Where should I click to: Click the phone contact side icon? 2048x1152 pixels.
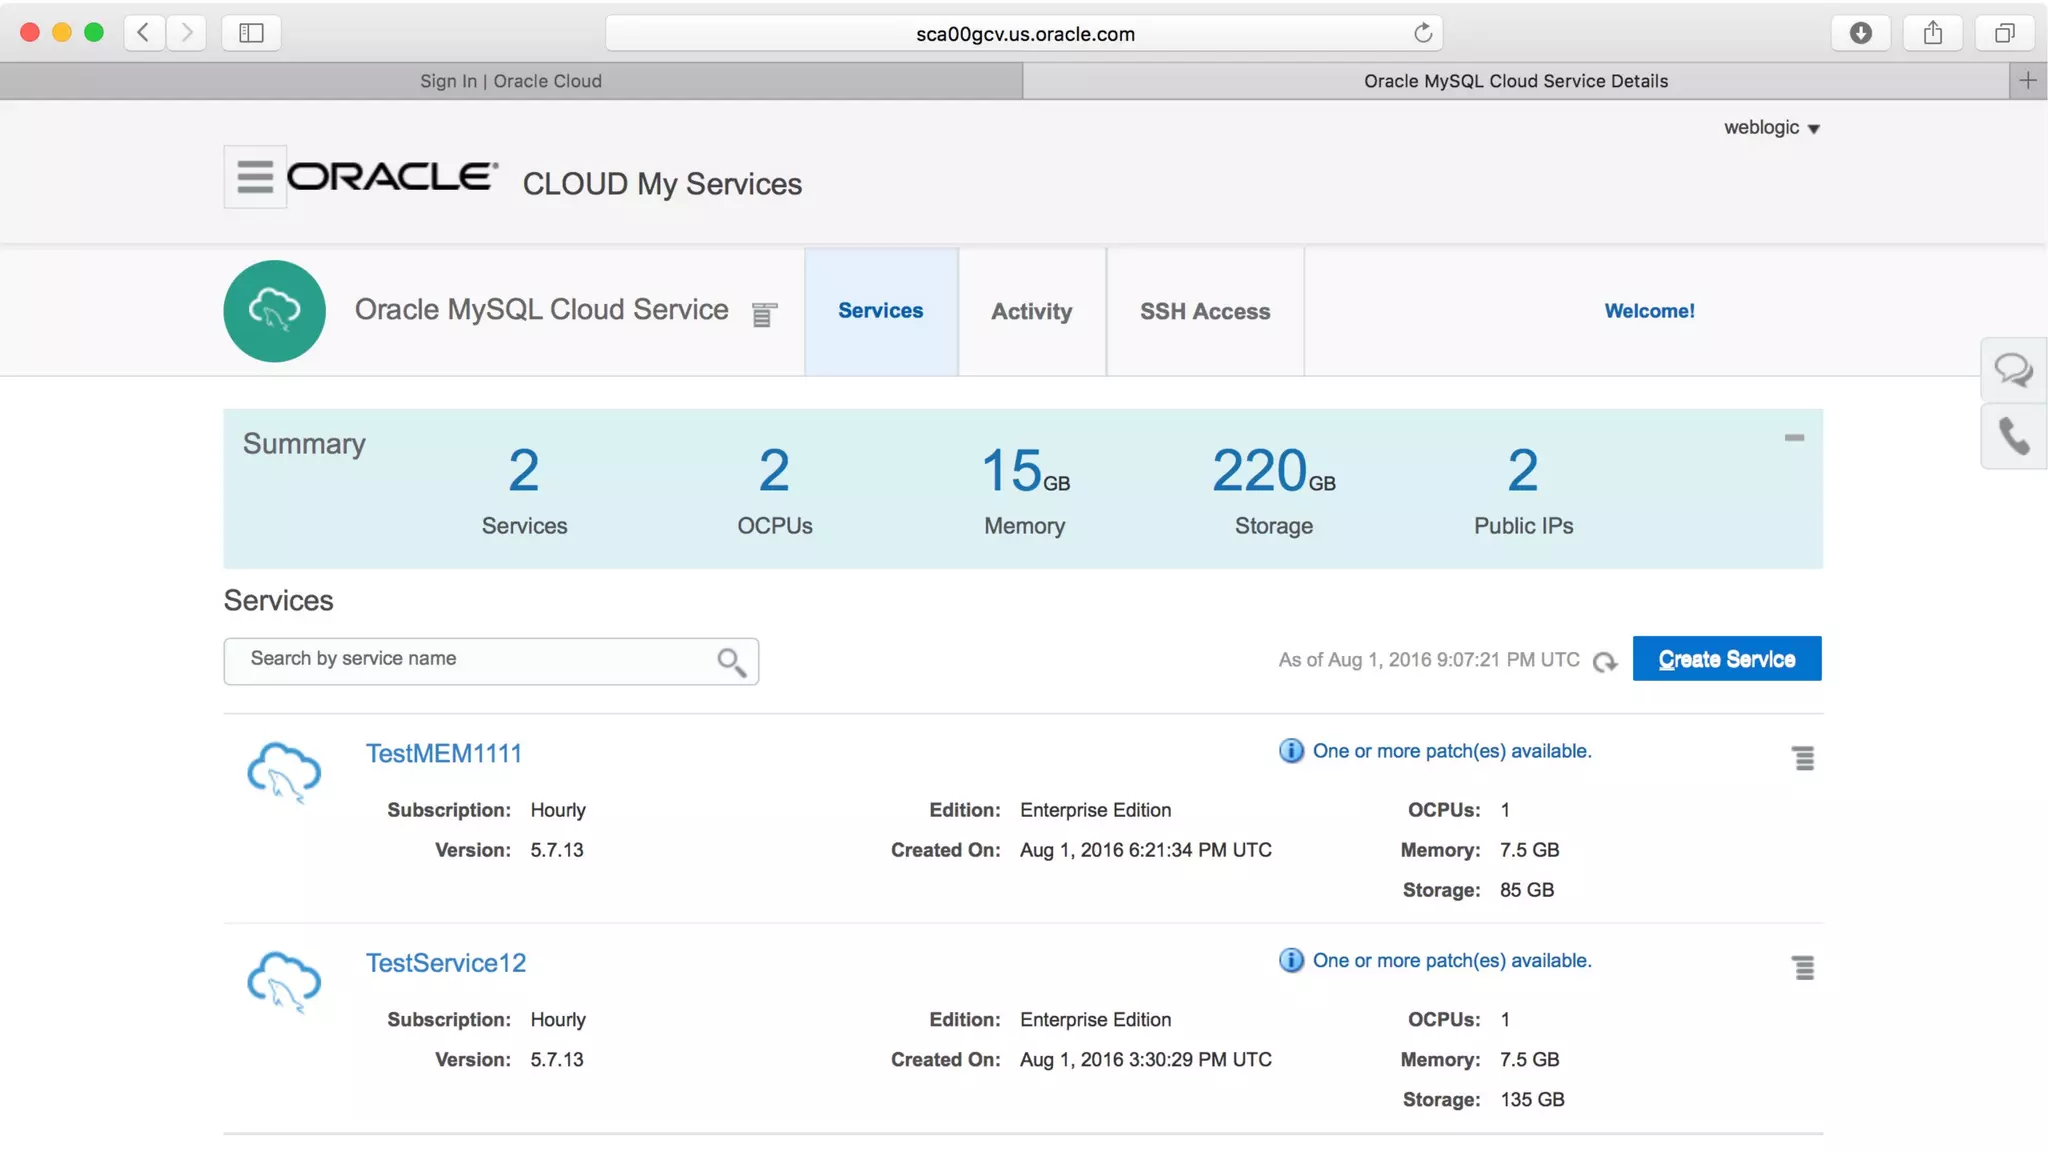coord(2013,437)
